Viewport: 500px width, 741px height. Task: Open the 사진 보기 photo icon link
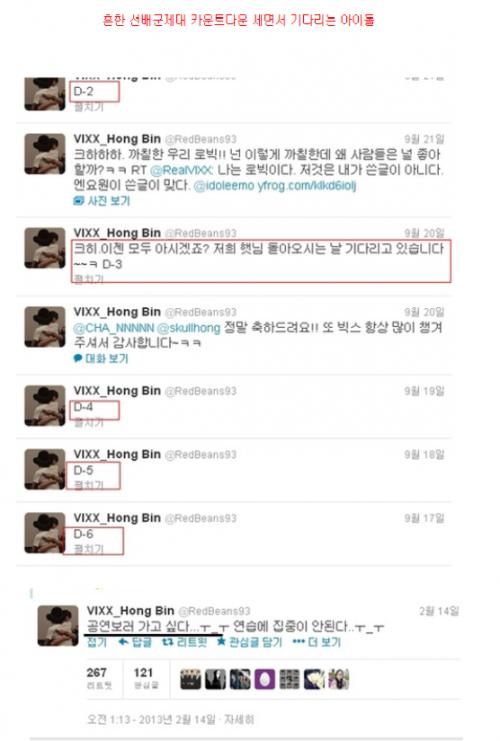[x=78, y=201]
